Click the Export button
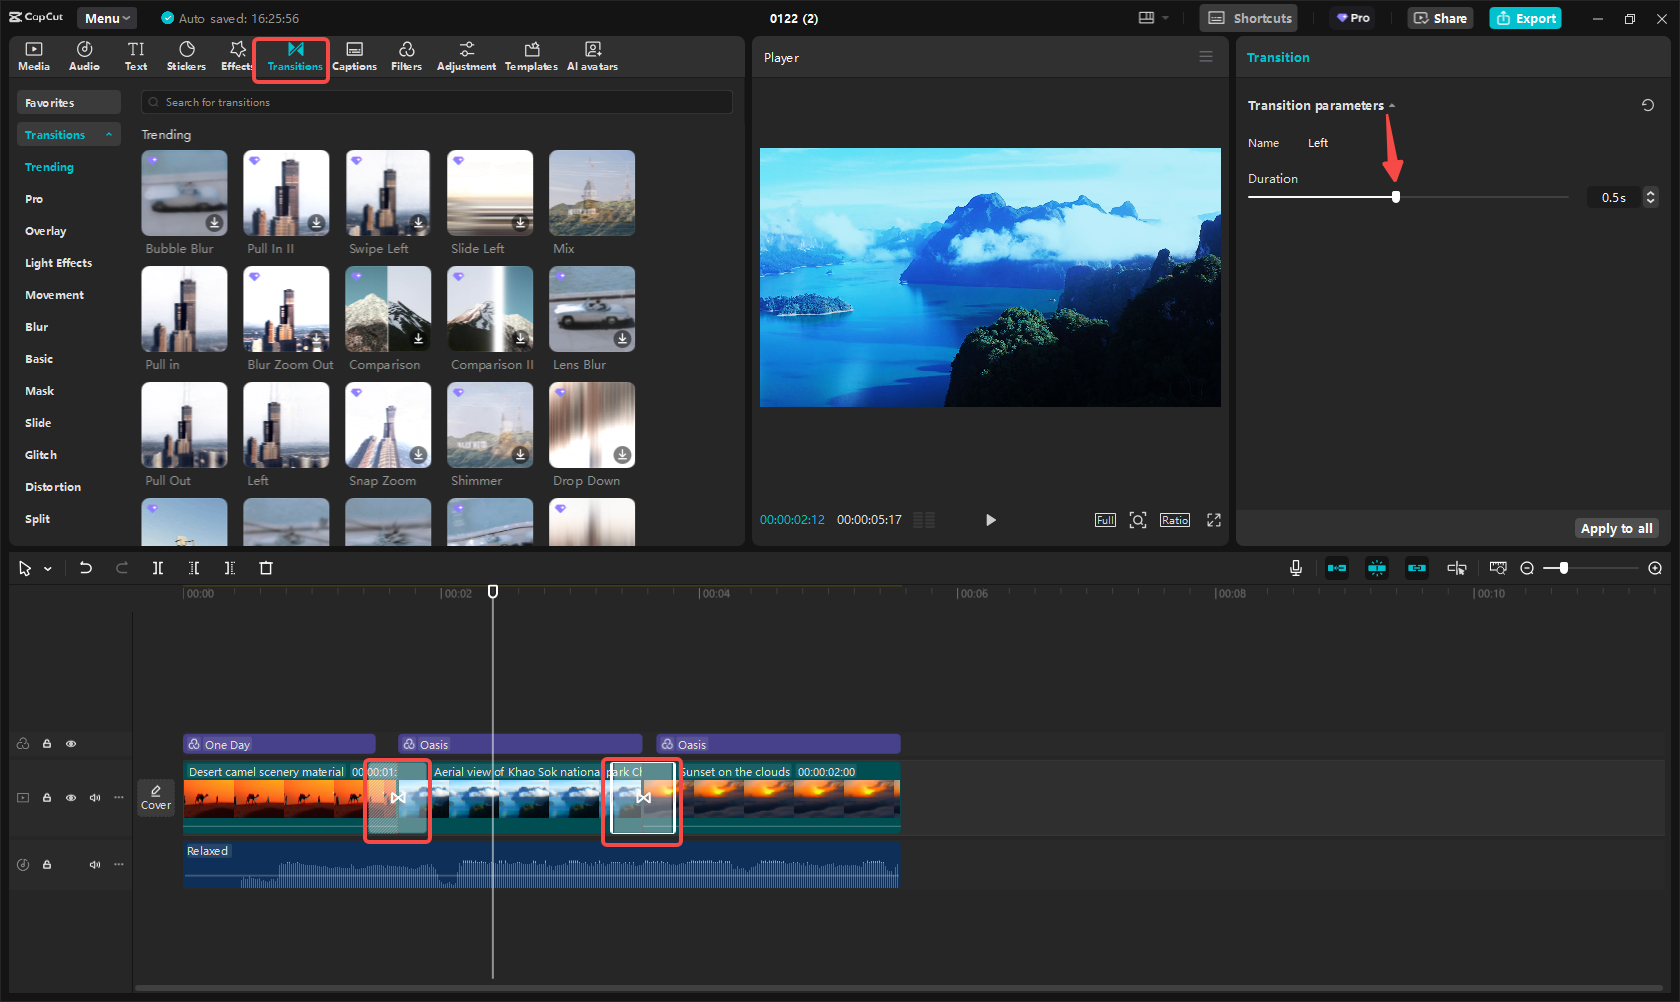The width and height of the screenshot is (1680, 1002). [x=1525, y=18]
